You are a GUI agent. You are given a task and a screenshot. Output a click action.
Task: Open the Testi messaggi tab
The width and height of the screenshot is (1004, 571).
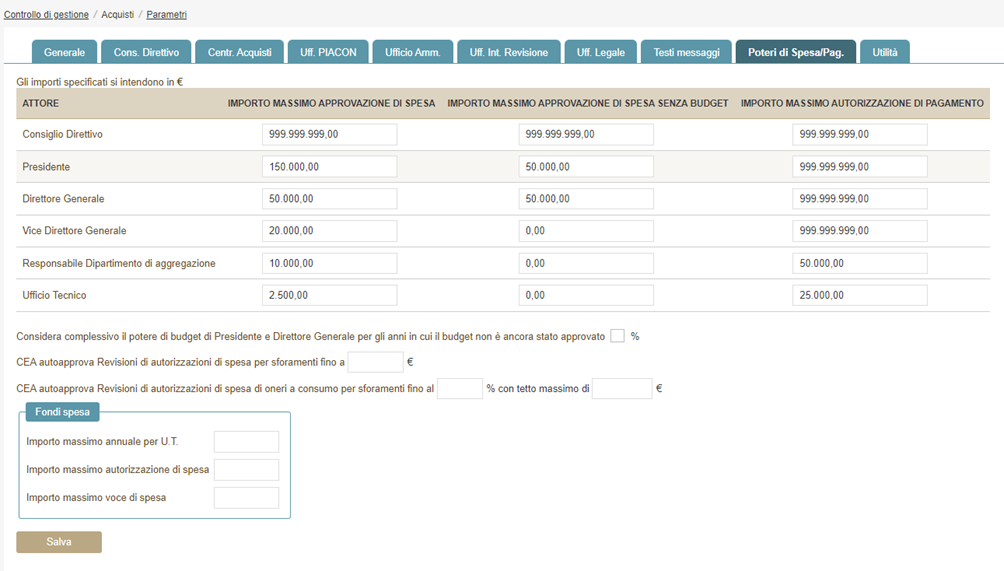coord(686,52)
